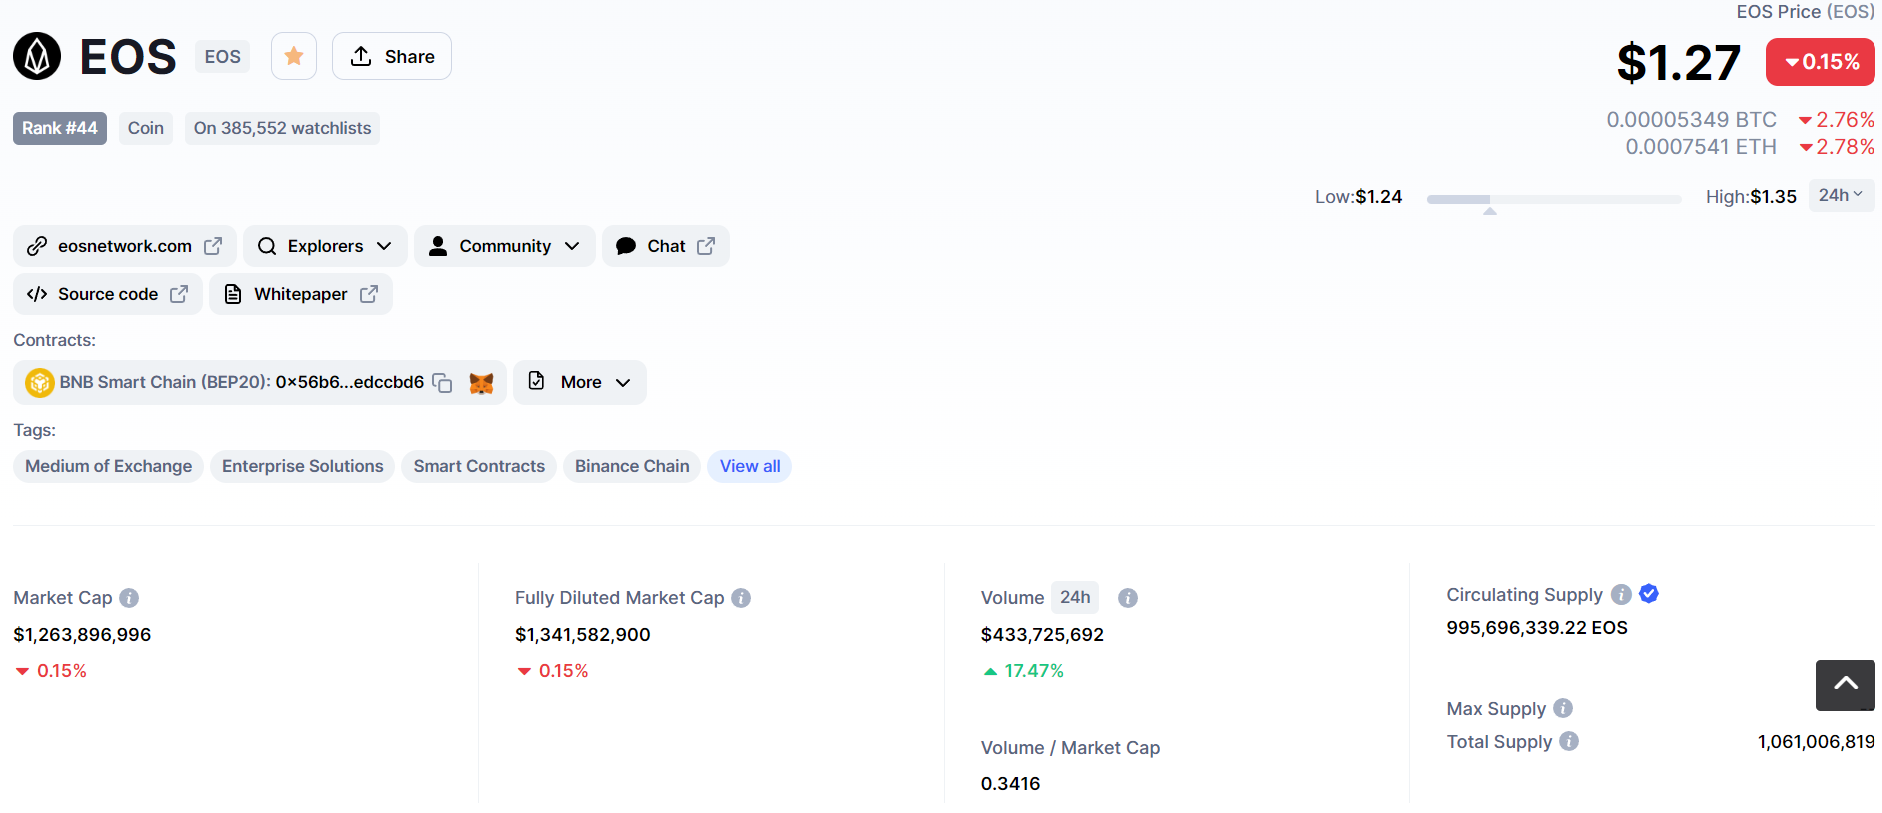Open the eosnetwork.com website link
This screenshot has width=1882, height=813.
(125, 246)
